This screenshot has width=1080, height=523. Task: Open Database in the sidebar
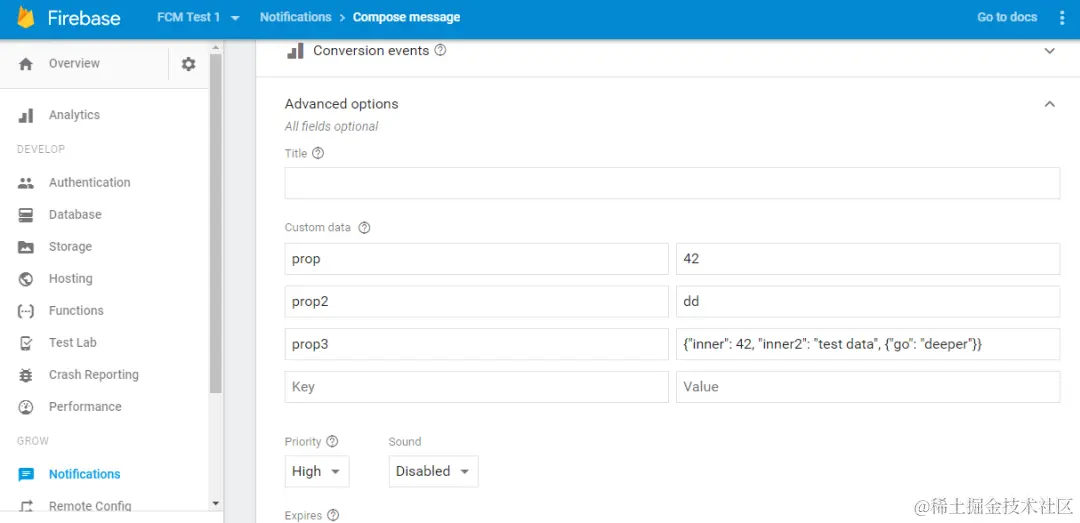point(75,215)
